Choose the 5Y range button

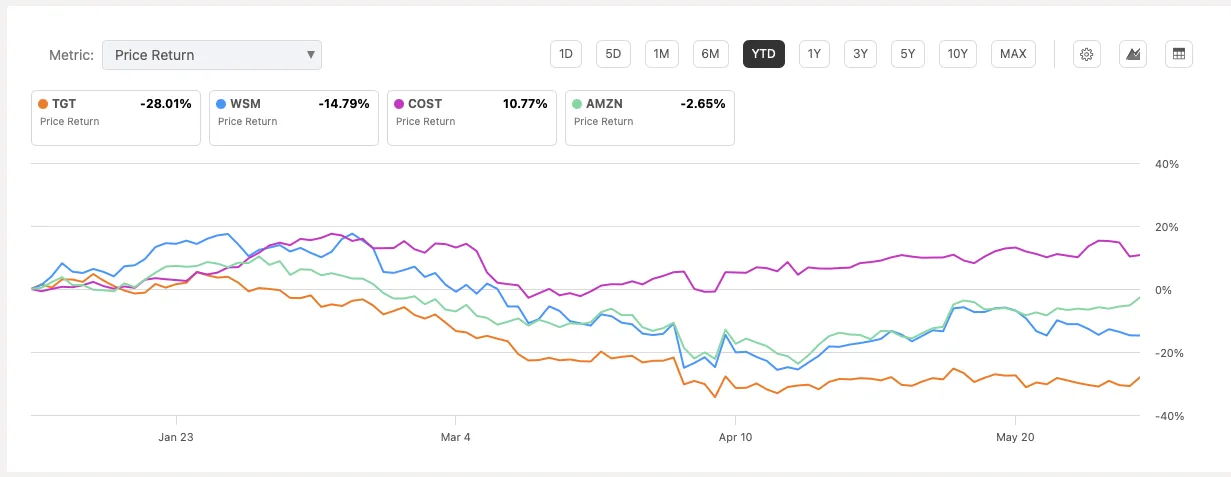click(x=907, y=54)
